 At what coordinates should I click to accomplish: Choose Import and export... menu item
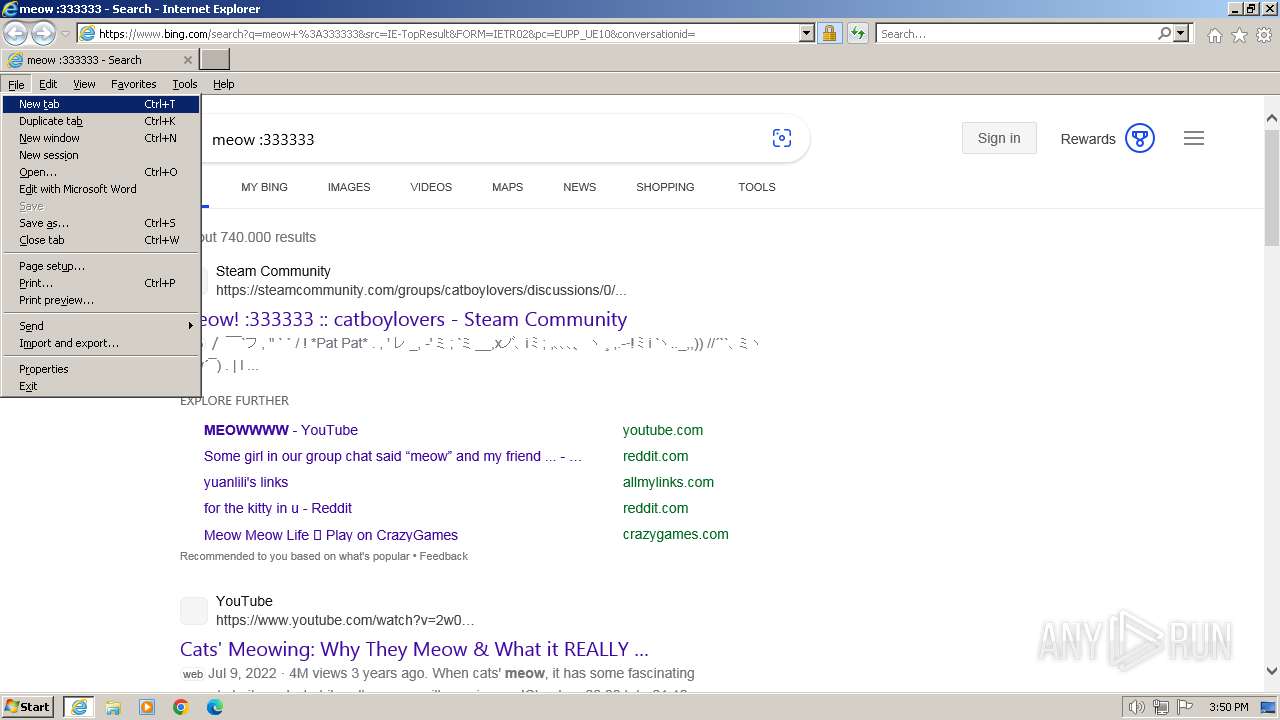click(x=100, y=343)
